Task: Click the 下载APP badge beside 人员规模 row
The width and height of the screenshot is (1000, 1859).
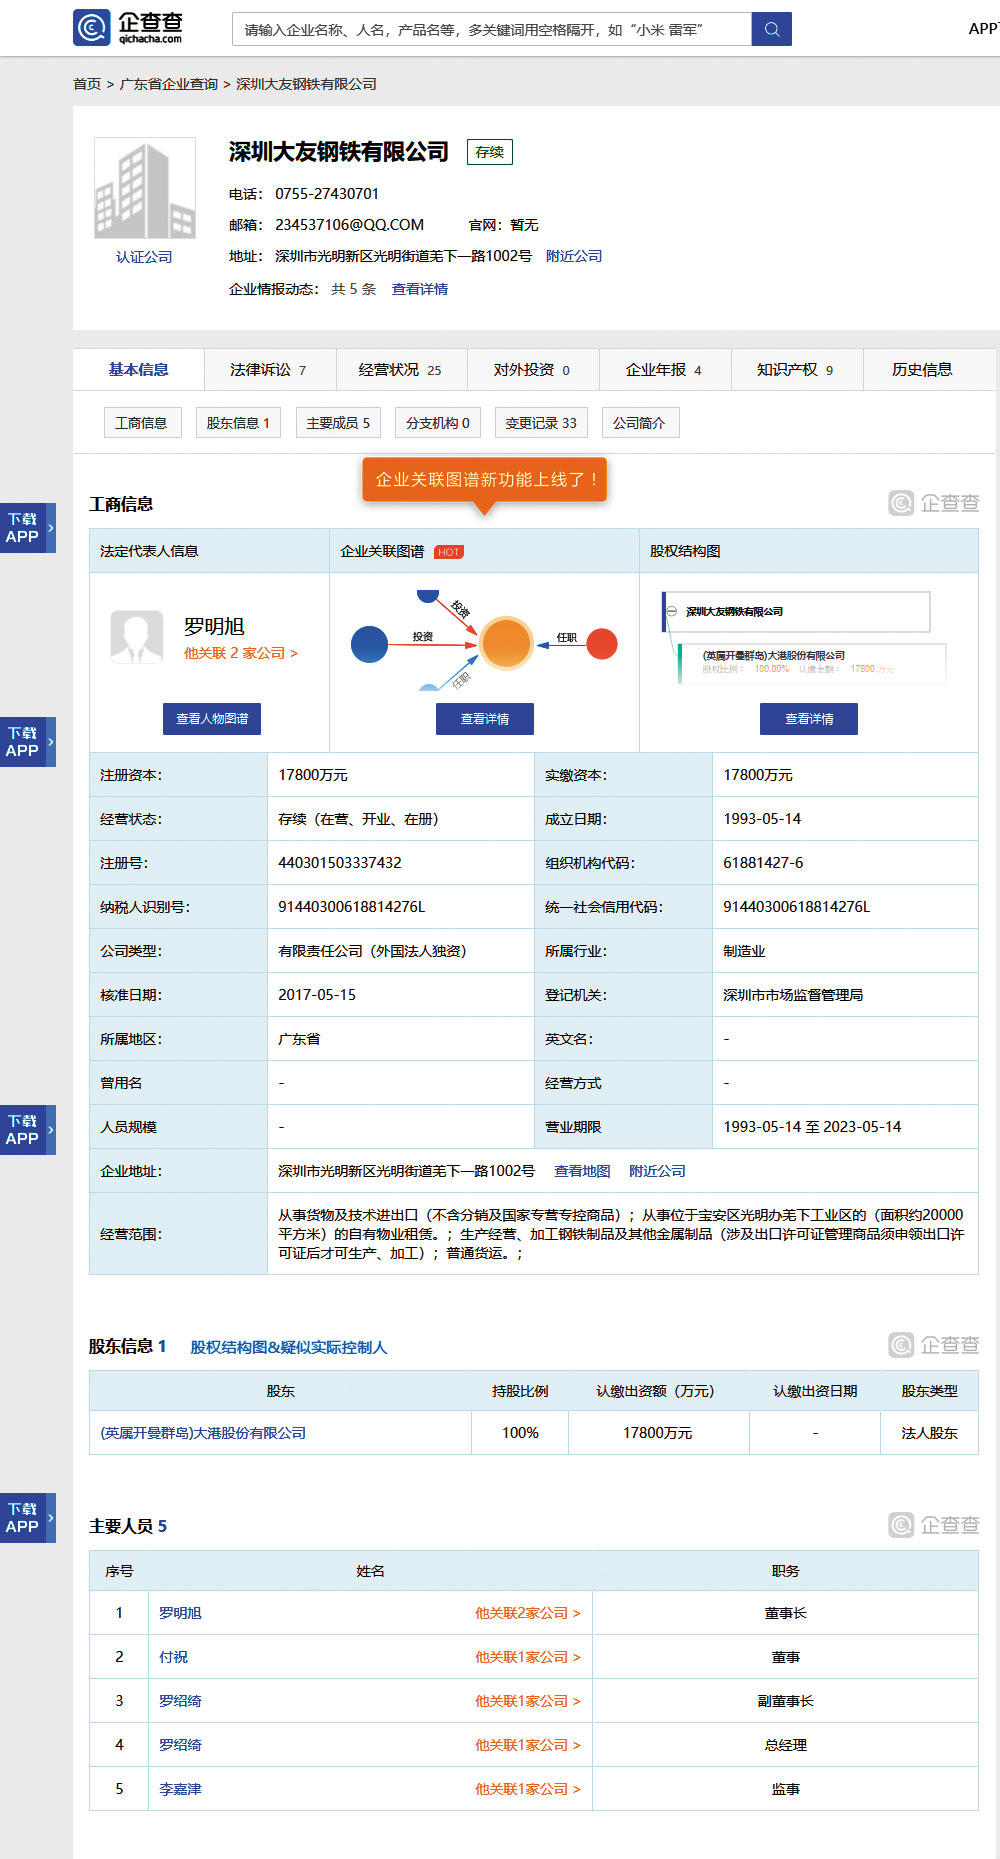Action: point(27,1130)
